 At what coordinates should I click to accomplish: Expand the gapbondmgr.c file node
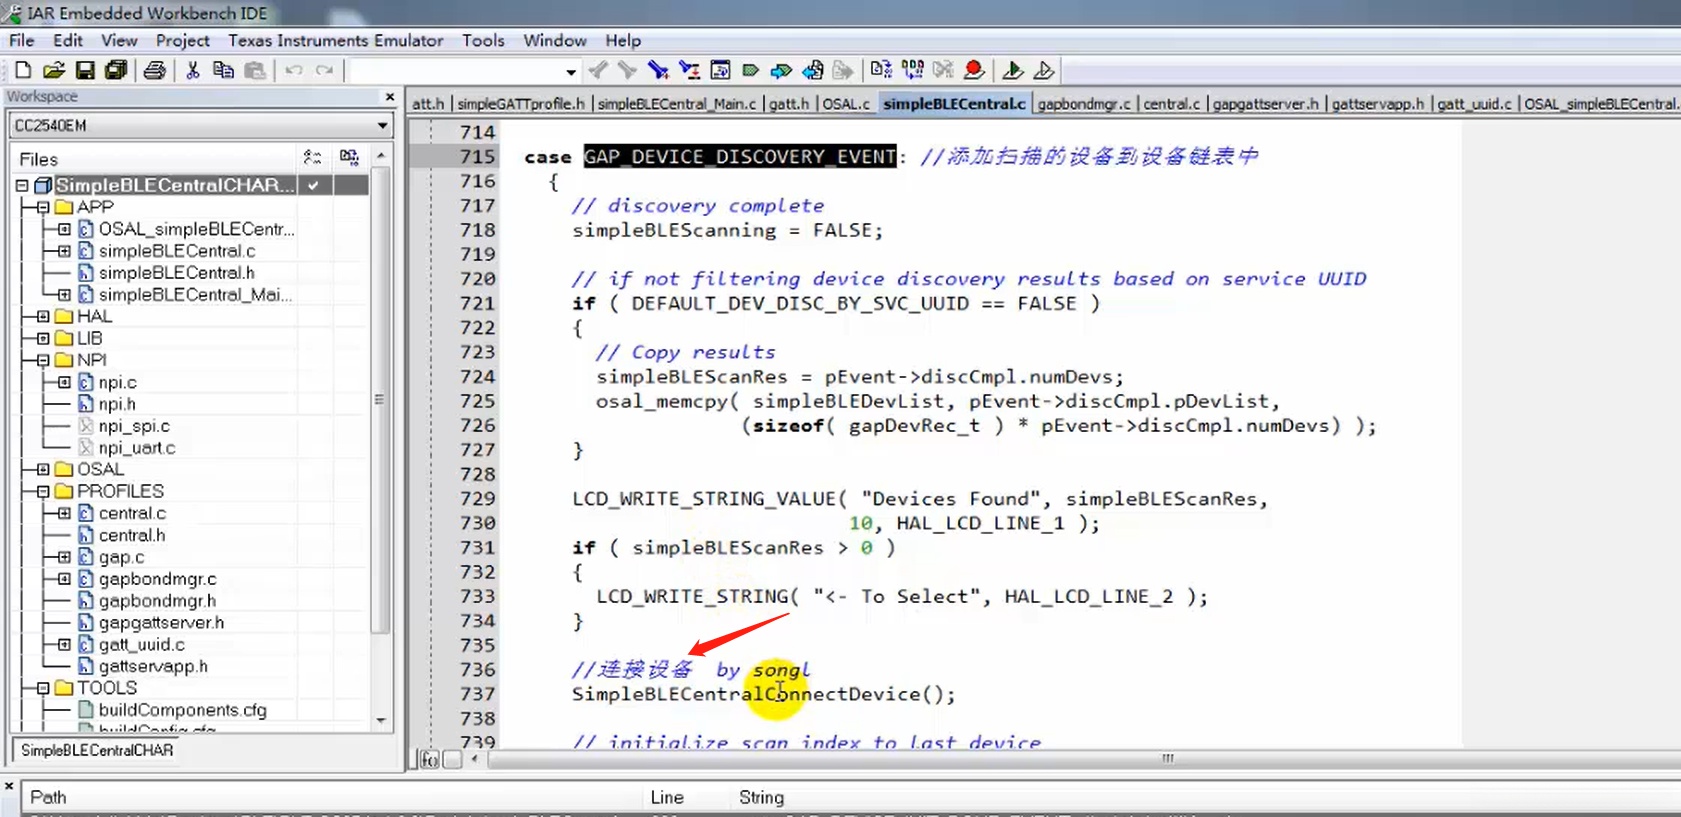[64, 579]
